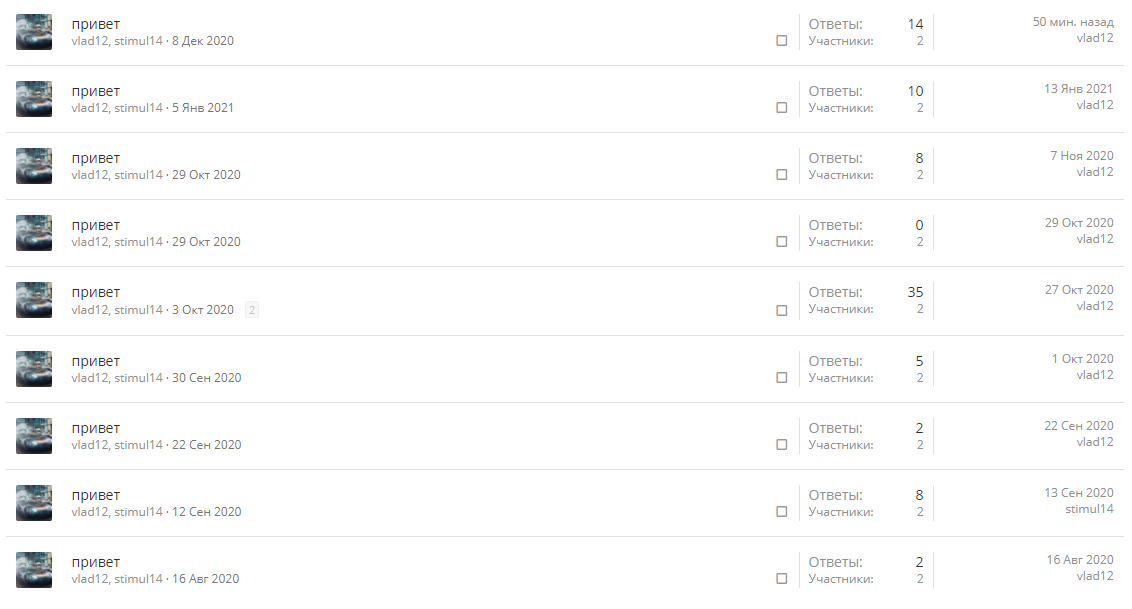Check the box for 8 Дек 2020 conversation

782,40
